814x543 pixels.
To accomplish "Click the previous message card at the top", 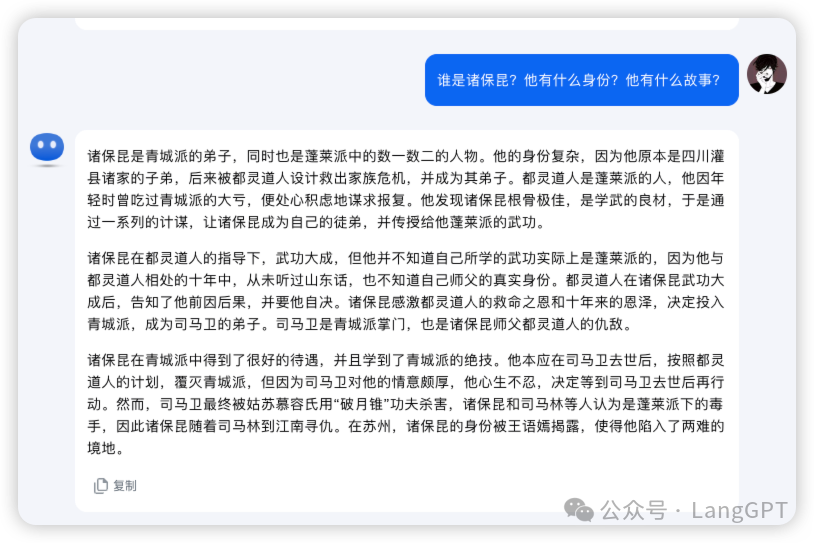I will (406, 24).
